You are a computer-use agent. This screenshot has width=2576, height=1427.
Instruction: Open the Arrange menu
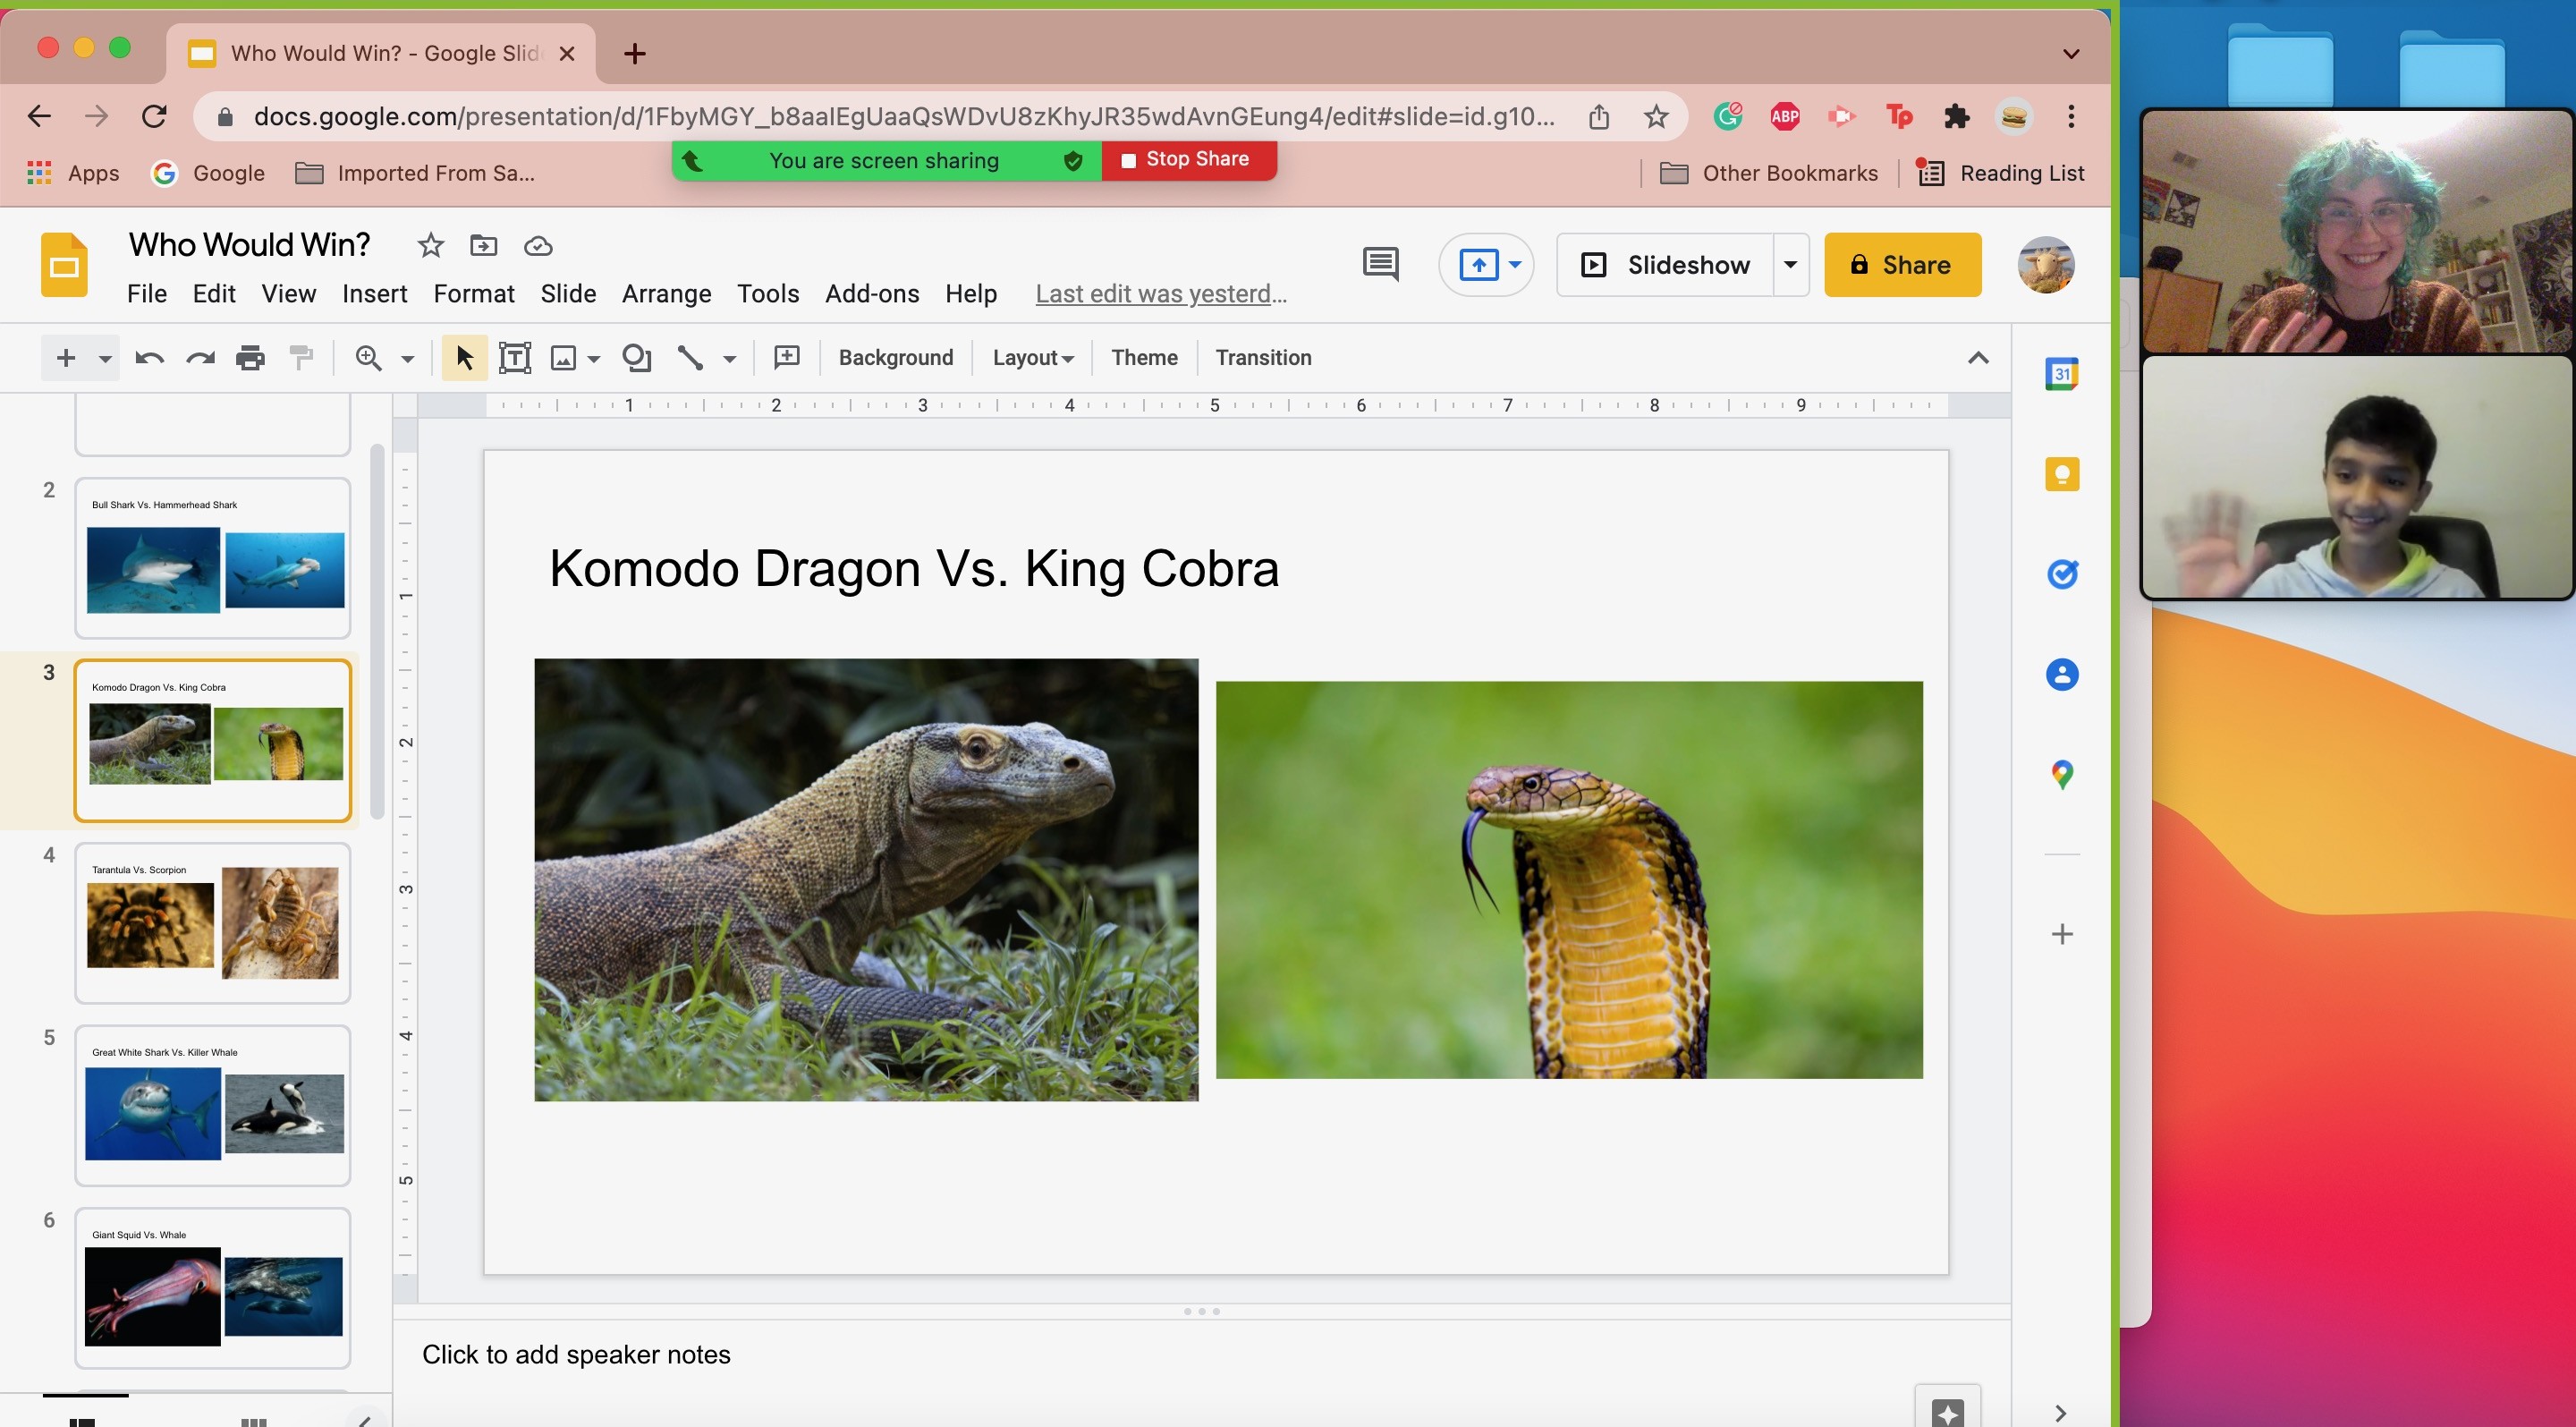pyautogui.click(x=666, y=294)
